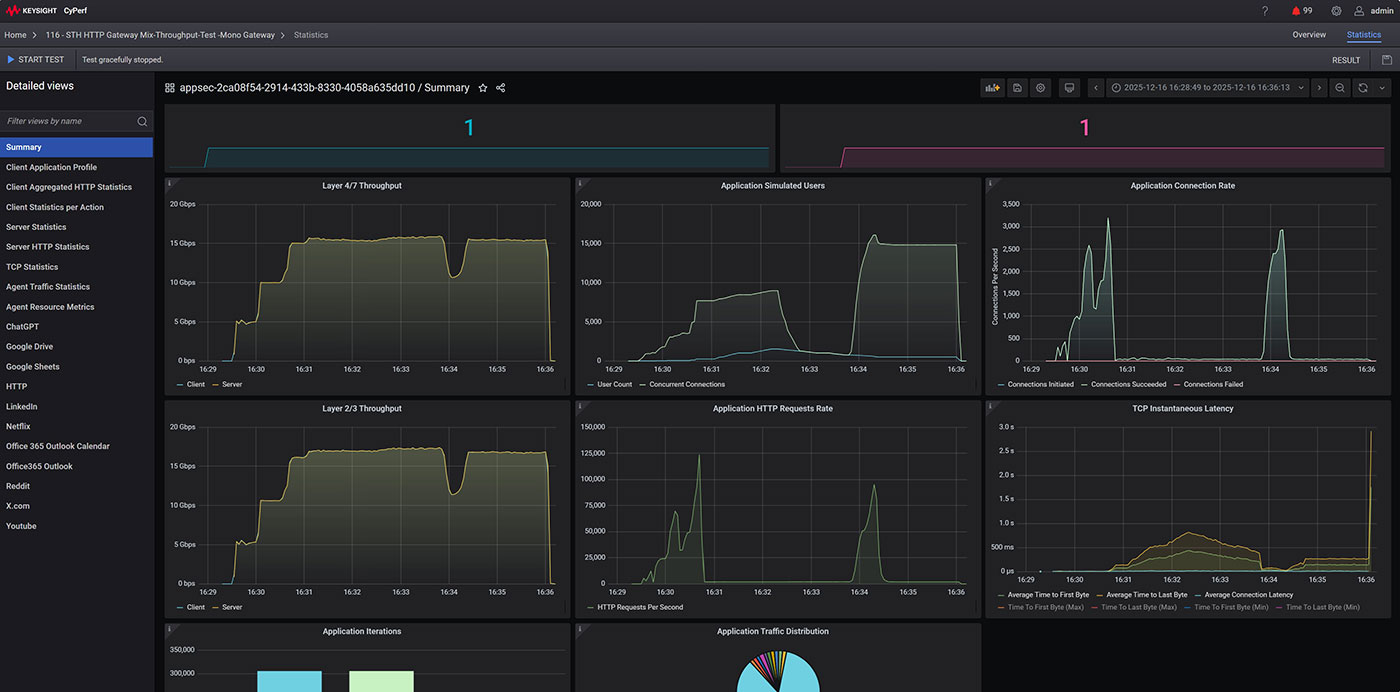The height and width of the screenshot is (692, 1400).
Task: Toggle HTTP Requests Per Second legend entry
Action: [x=635, y=607]
